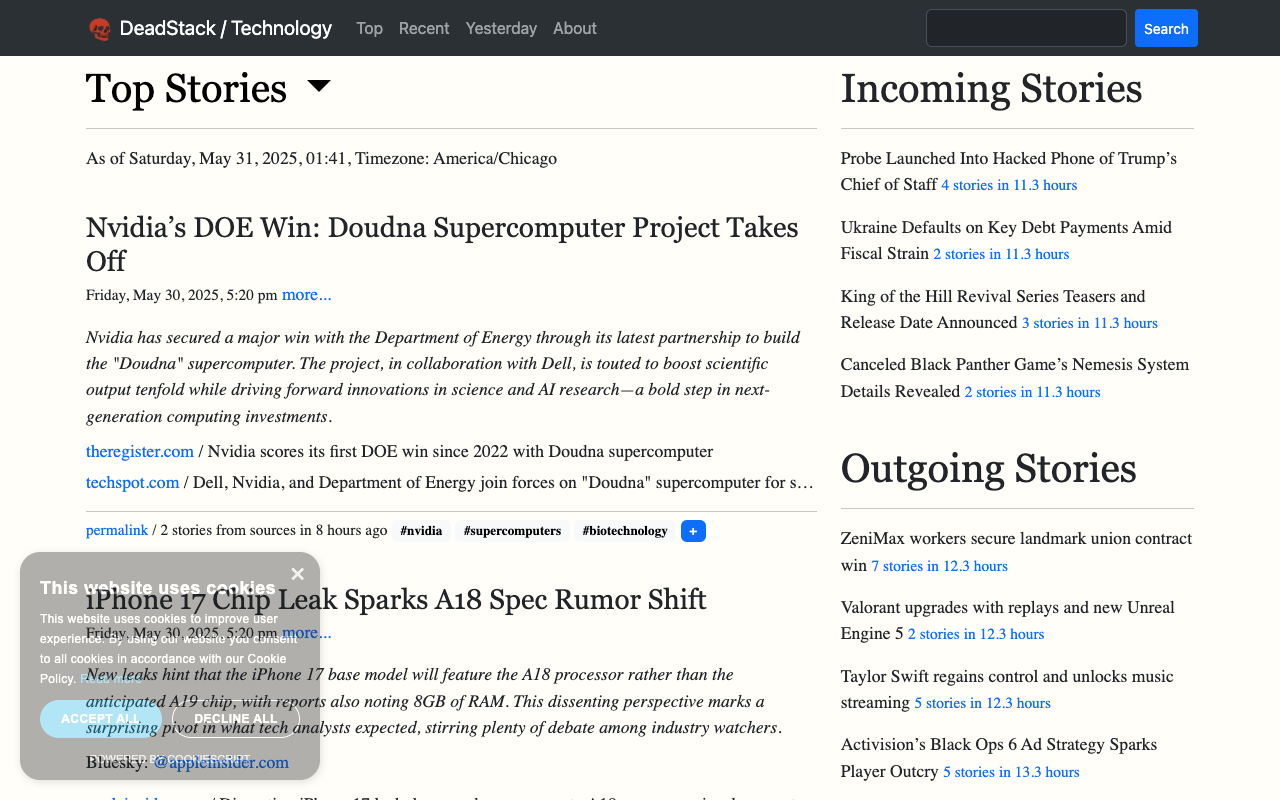Click ACCEPT ALL cookies button

[x=101, y=719]
